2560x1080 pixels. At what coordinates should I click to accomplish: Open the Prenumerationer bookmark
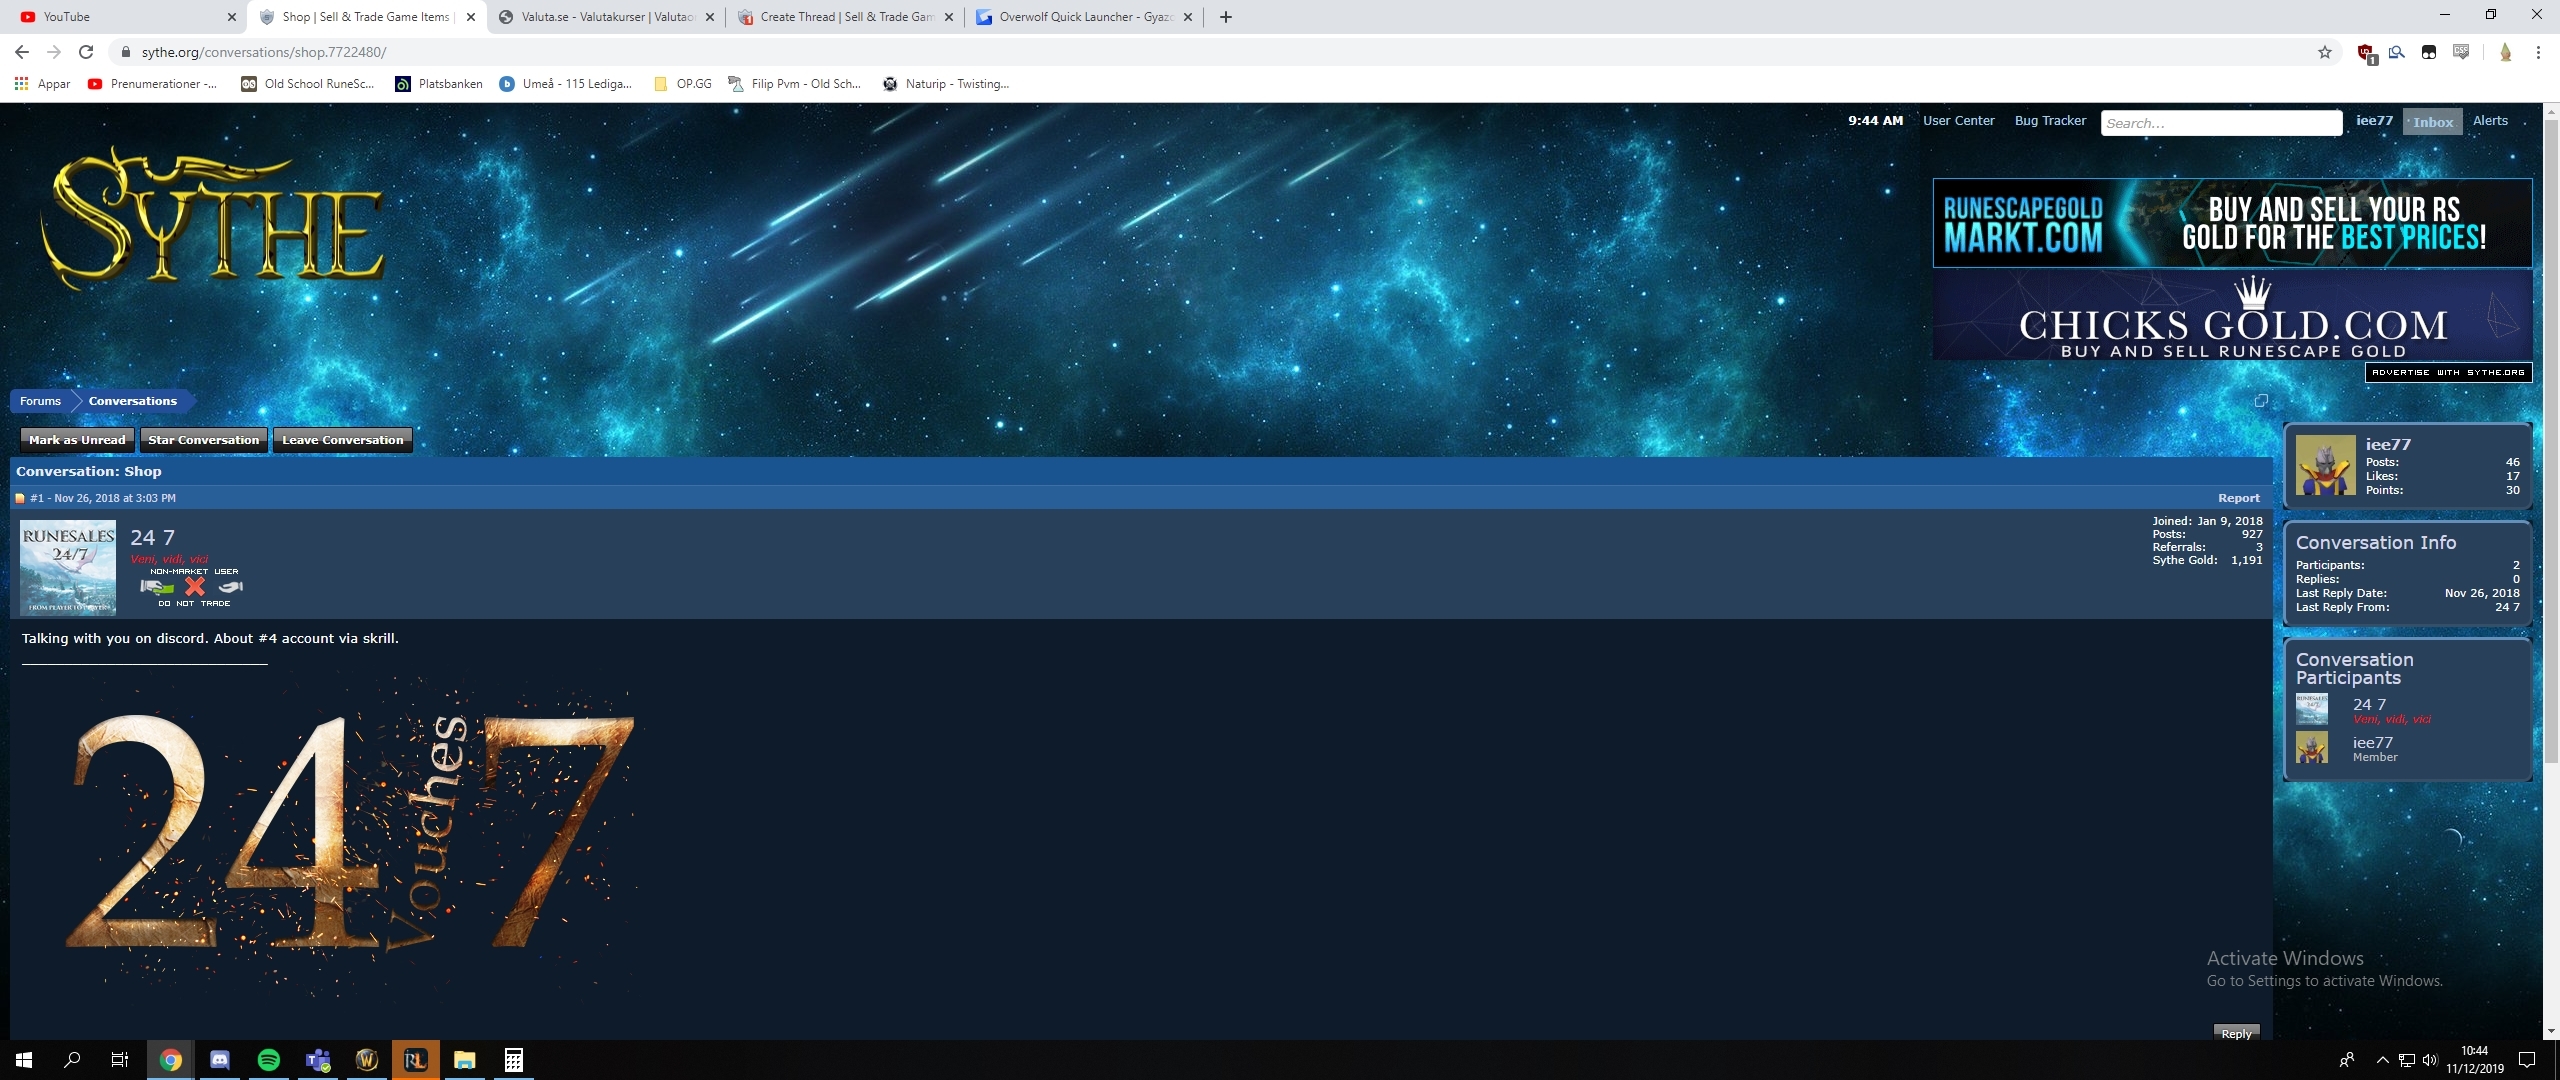(152, 84)
